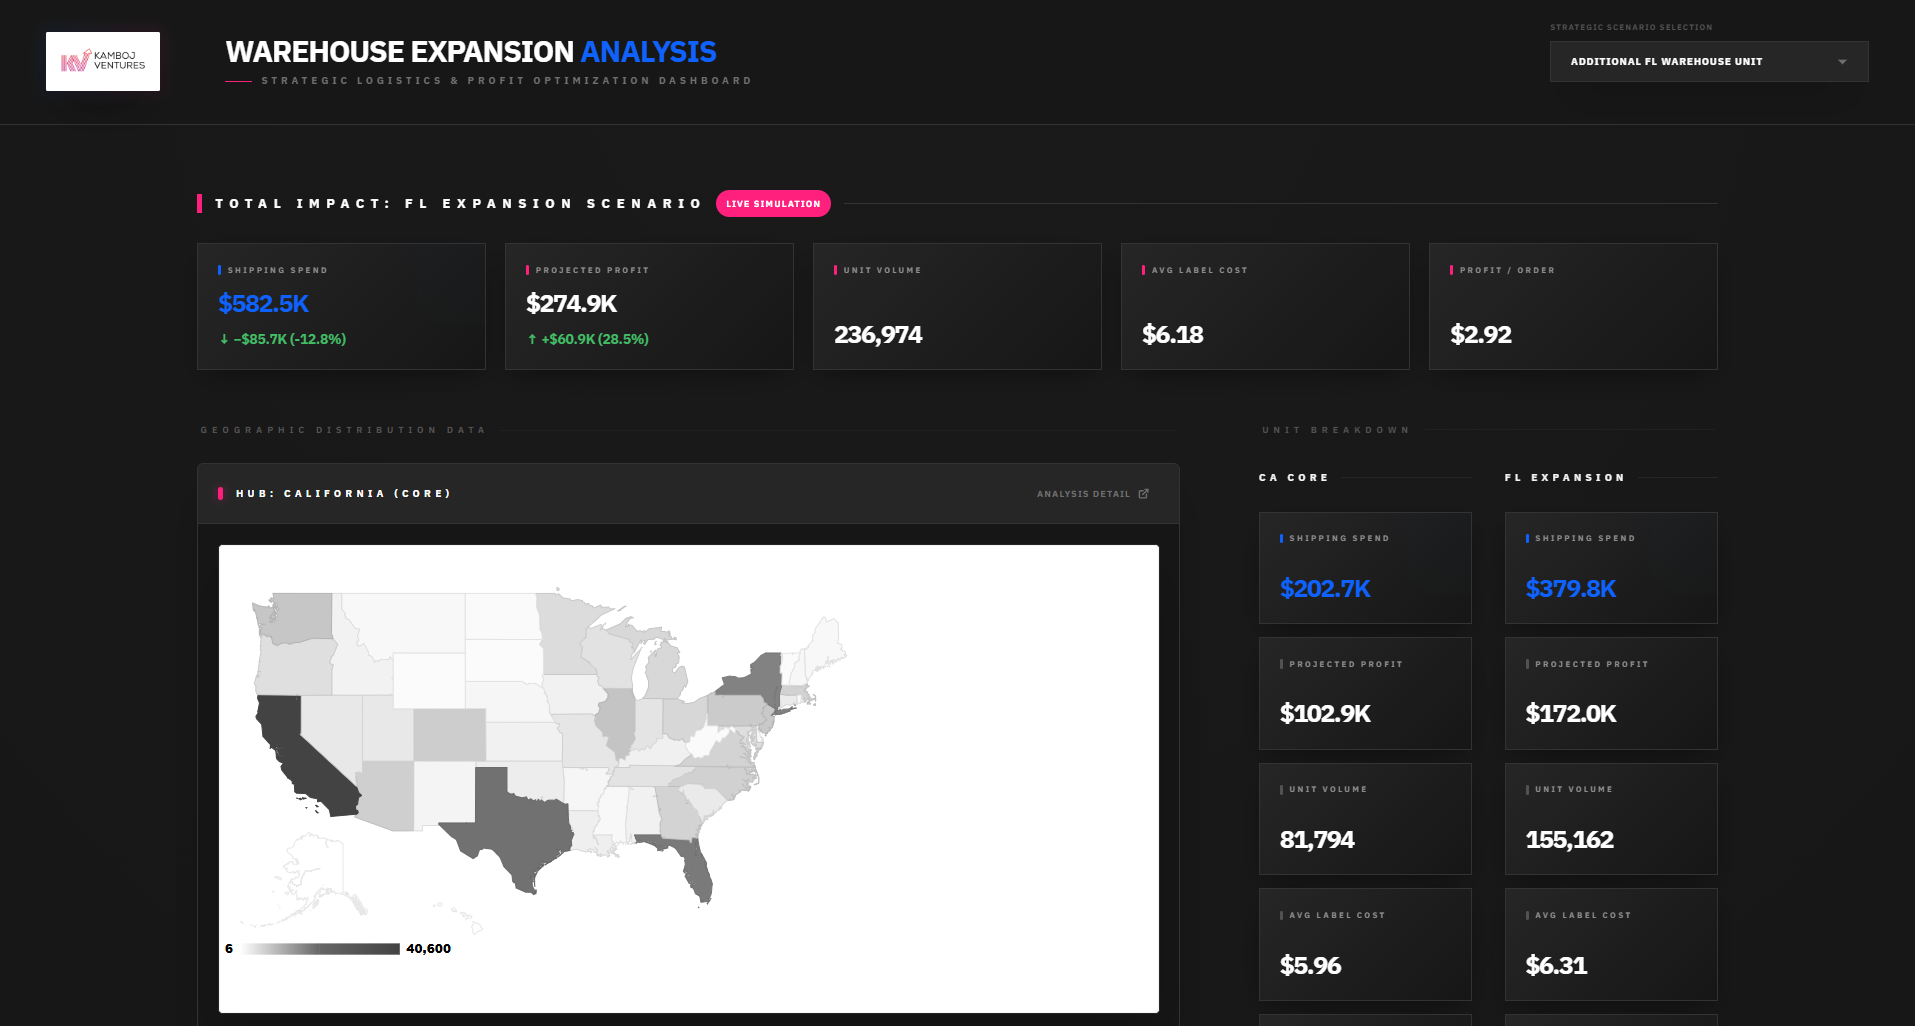Viewport: 1915px width, 1026px height.
Task: Open the Analysis Detail external link icon
Action: (x=1144, y=494)
